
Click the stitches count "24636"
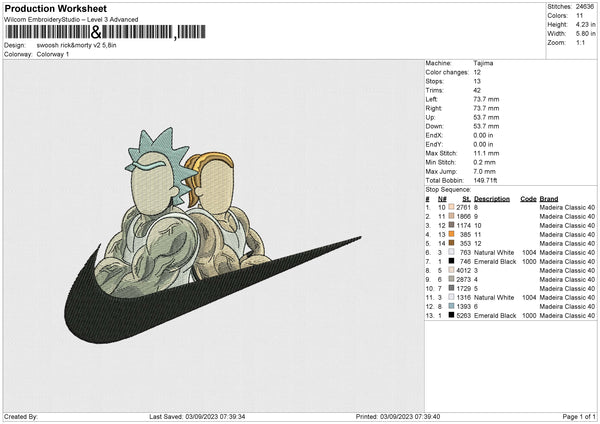[585, 7]
